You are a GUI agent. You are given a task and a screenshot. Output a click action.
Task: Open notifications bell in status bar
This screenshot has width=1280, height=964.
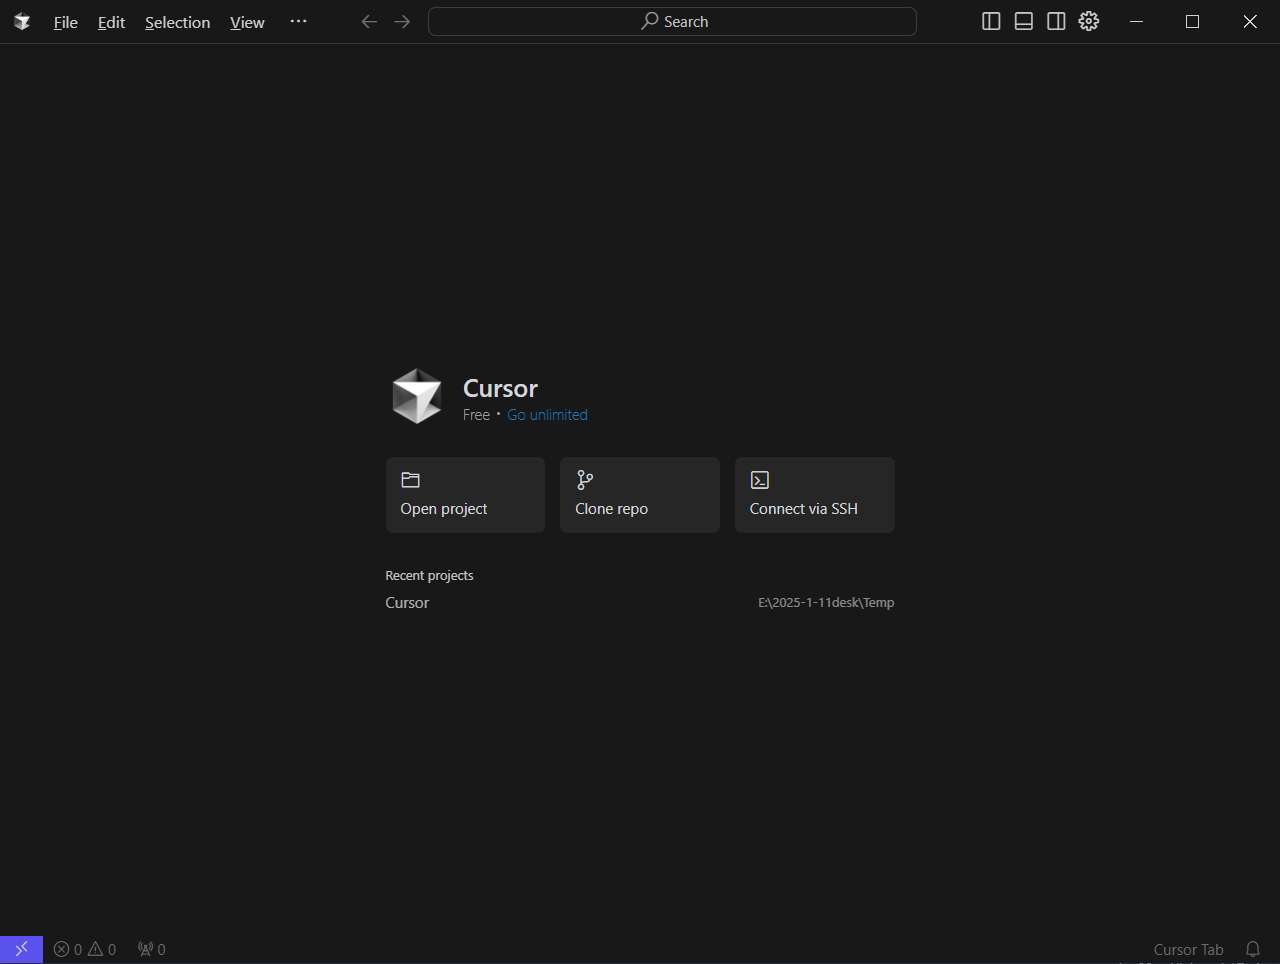click(x=1252, y=949)
